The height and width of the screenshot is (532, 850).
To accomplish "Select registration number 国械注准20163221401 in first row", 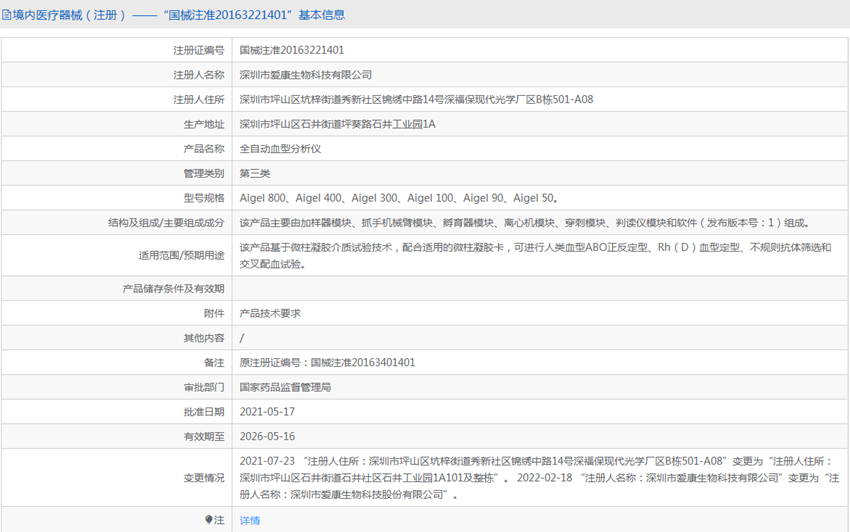I will coord(292,50).
